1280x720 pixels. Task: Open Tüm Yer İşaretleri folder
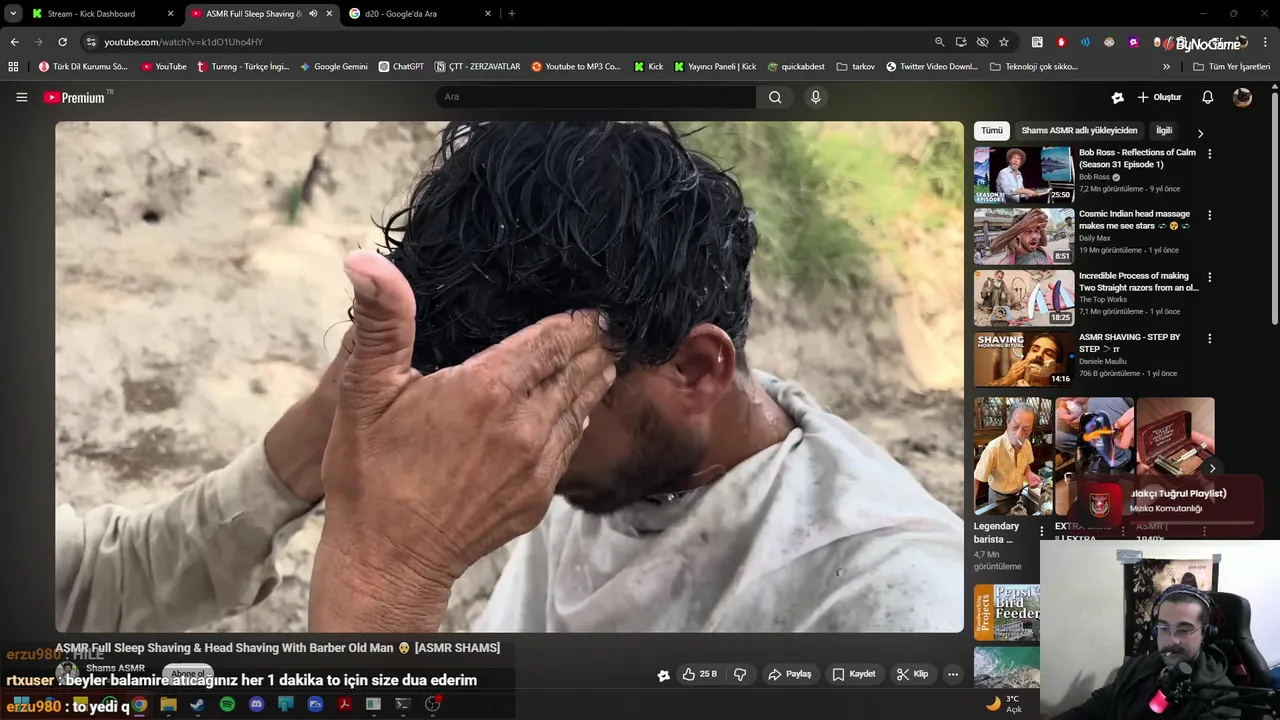coord(1231,67)
